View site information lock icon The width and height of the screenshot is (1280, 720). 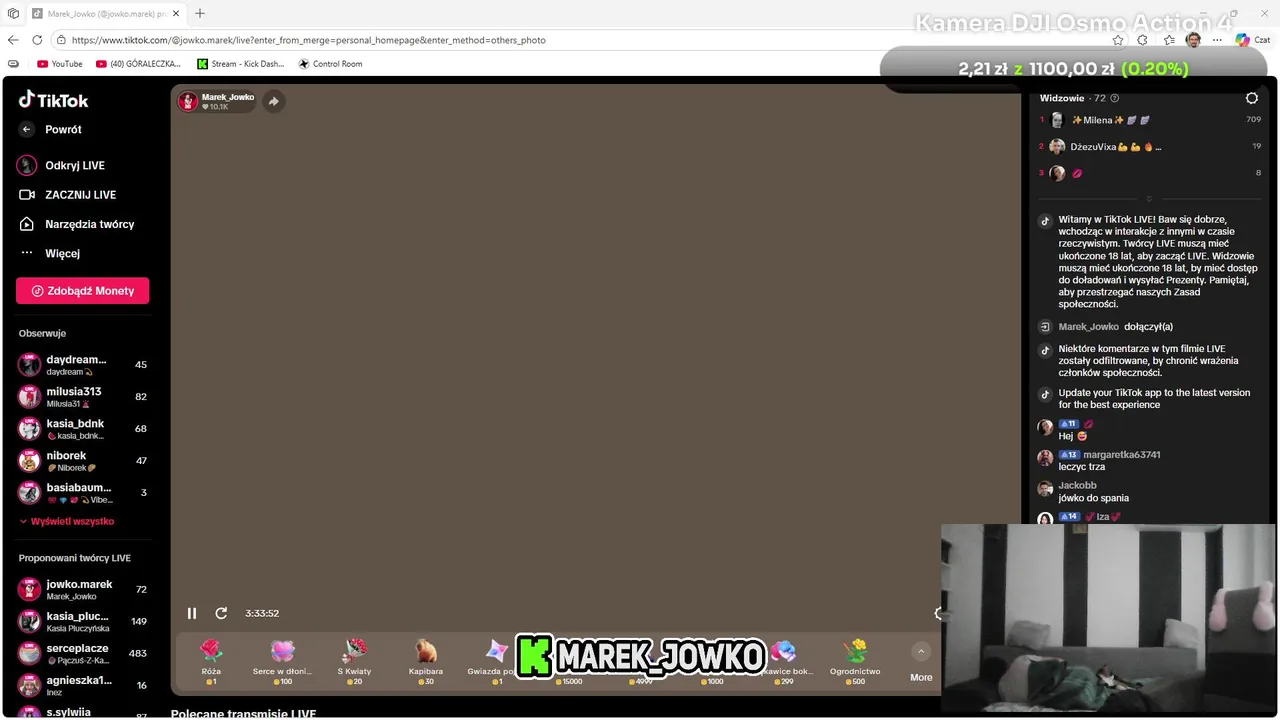pos(61,40)
